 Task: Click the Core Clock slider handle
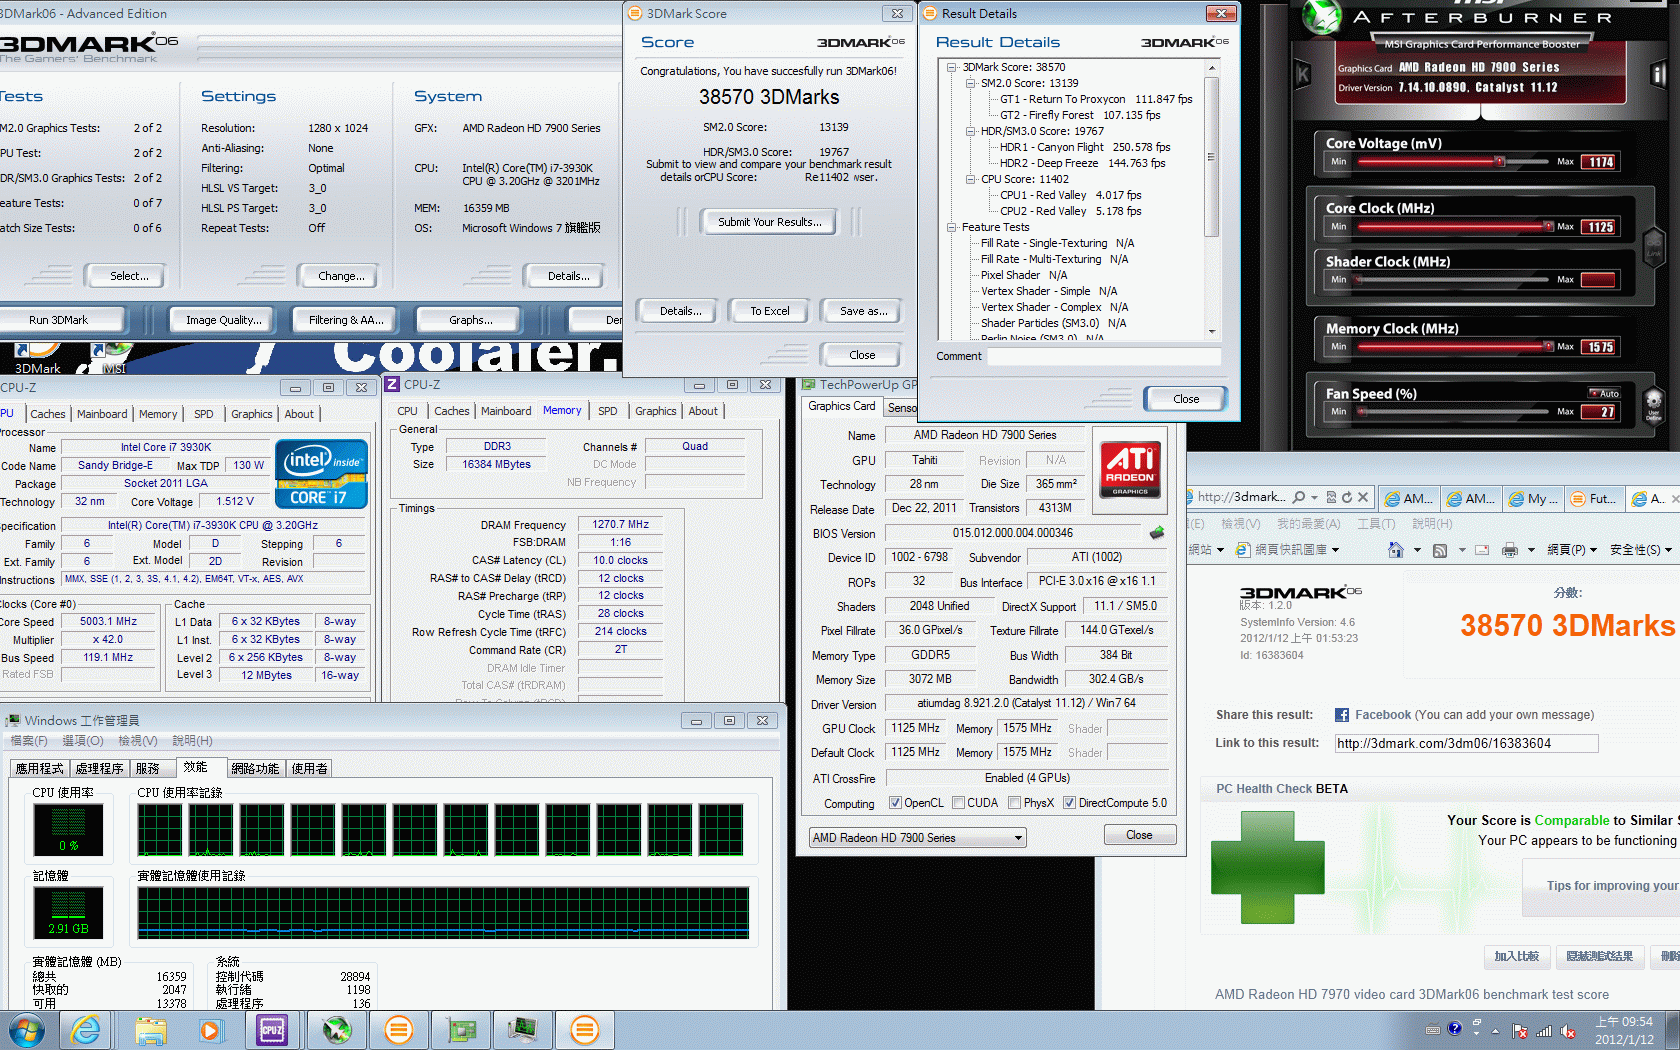click(1548, 226)
